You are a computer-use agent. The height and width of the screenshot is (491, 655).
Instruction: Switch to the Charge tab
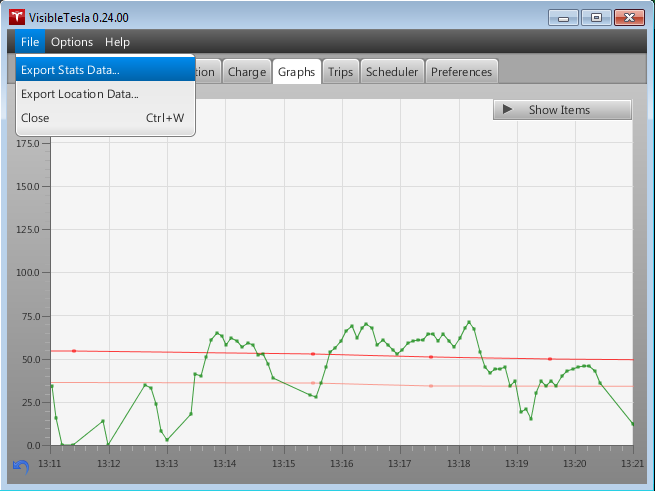[x=247, y=72]
